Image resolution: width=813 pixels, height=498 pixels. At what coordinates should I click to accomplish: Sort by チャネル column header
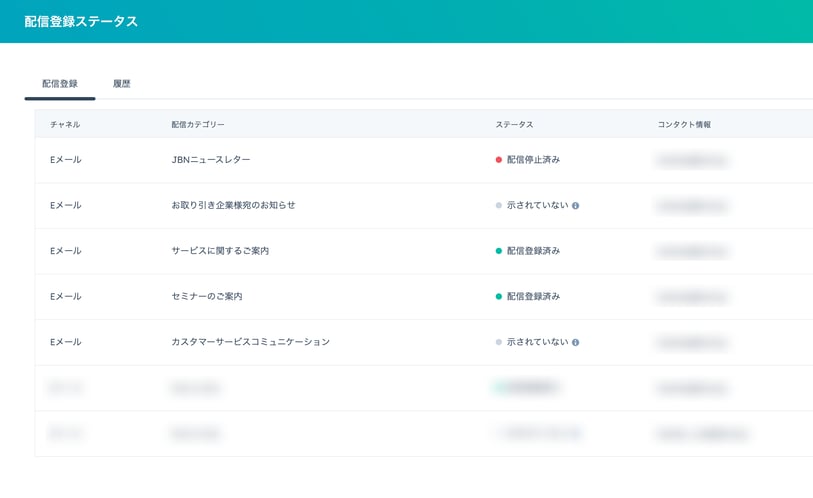[65, 124]
